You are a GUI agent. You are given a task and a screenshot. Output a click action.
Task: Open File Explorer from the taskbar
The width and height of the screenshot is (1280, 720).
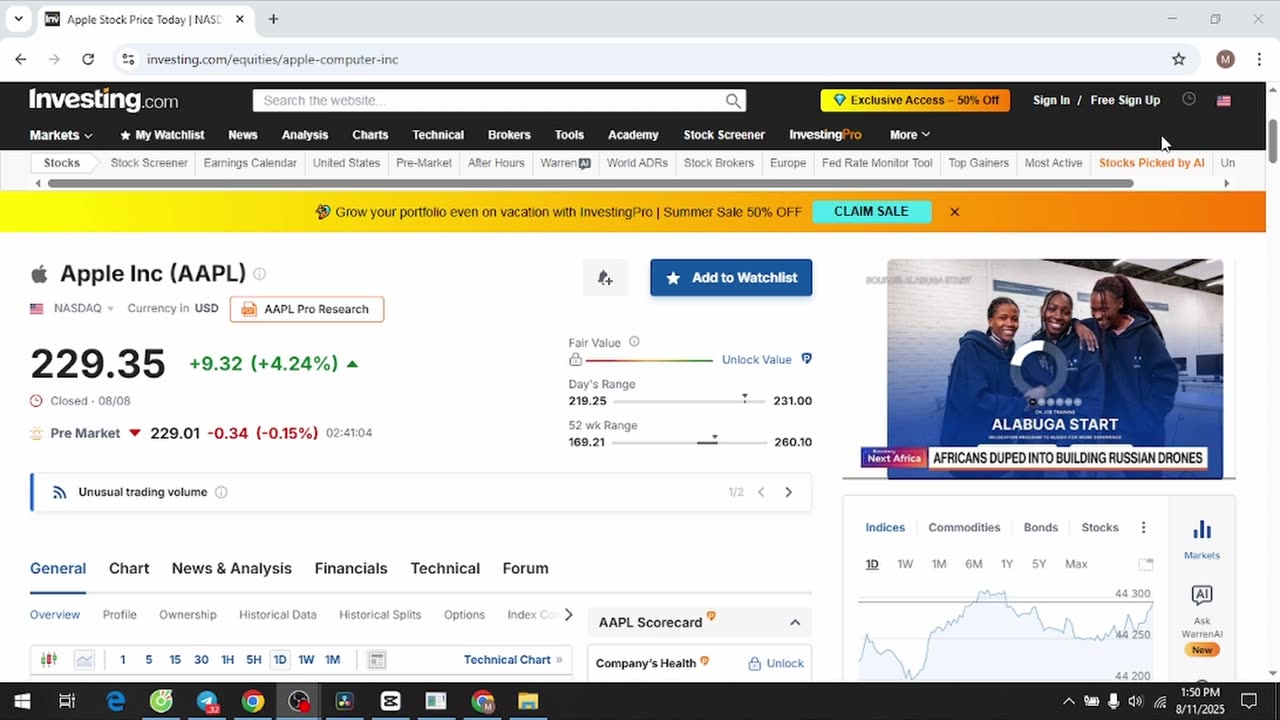point(528,701)
